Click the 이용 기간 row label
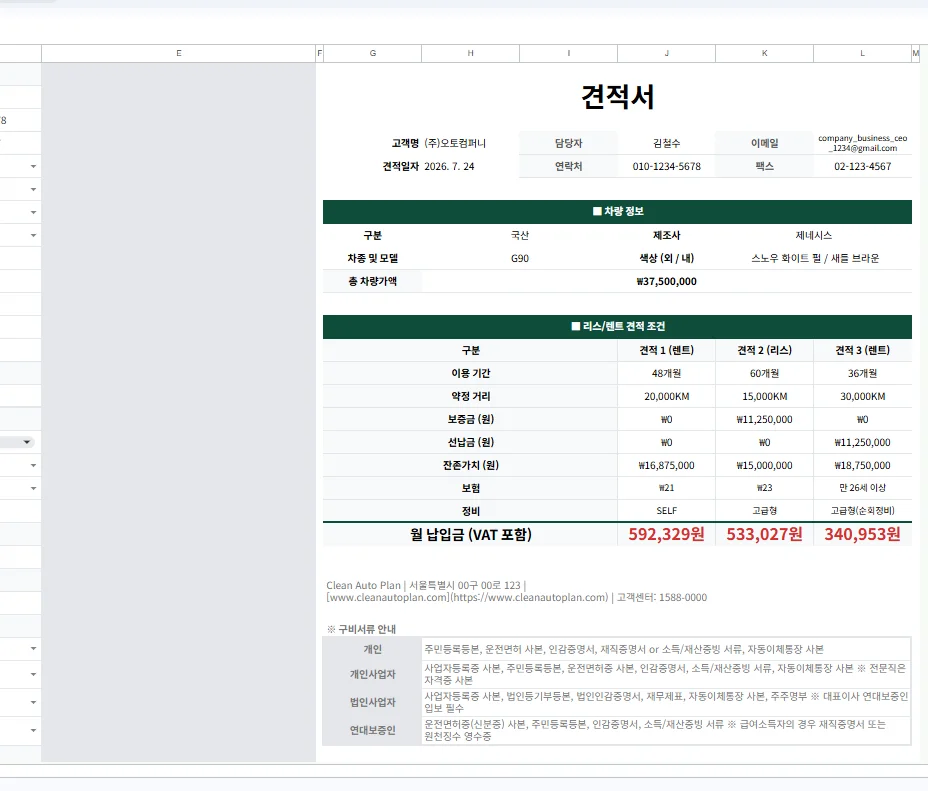The image size is (928, 791). pyautogui.click(x=471, y=373)
